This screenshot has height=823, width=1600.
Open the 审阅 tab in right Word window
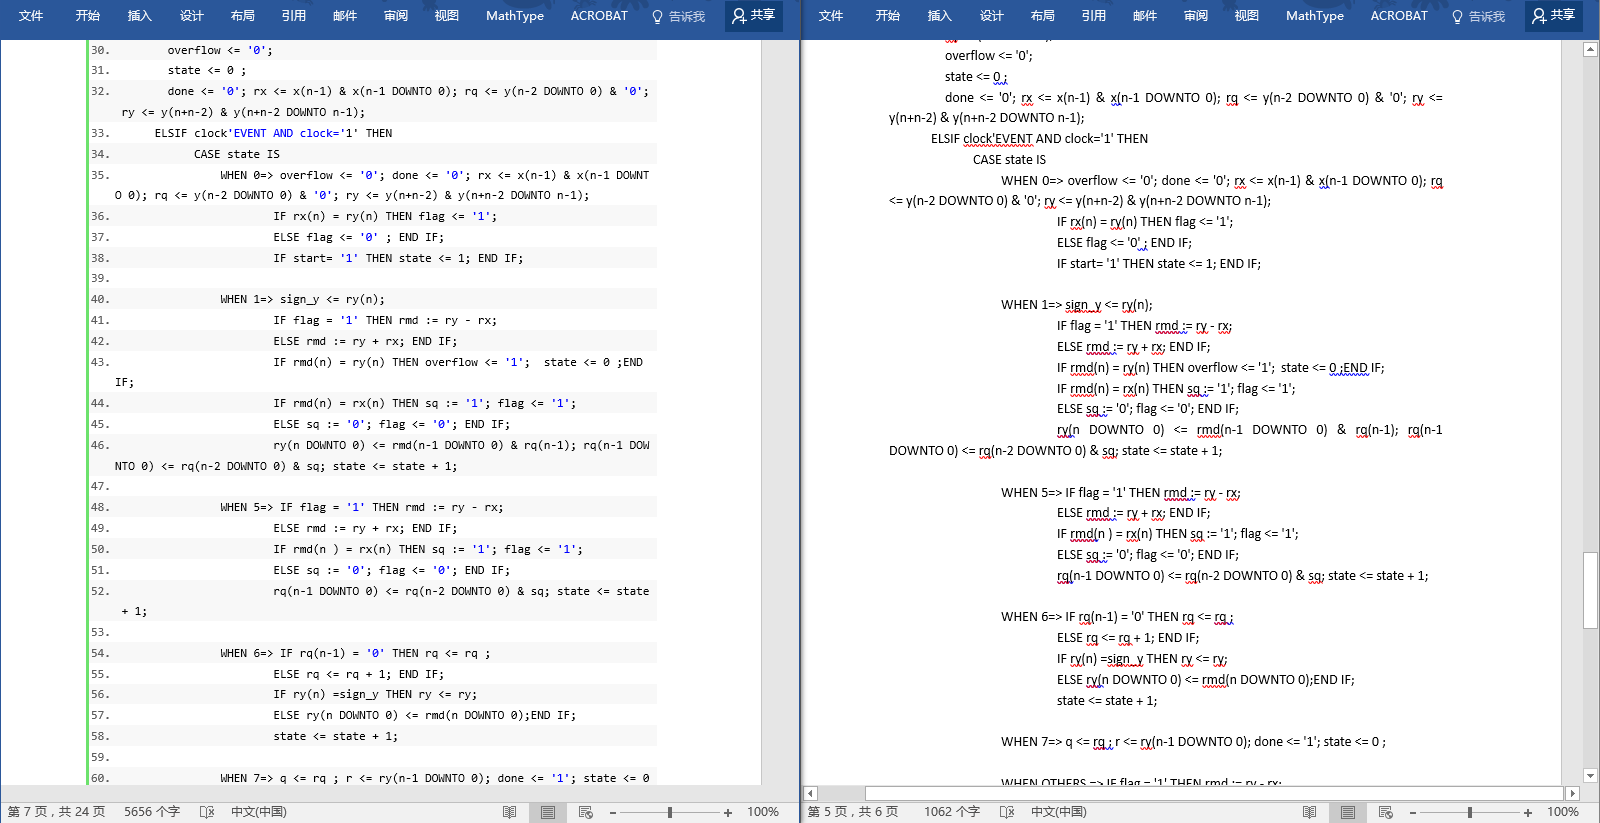pos(1196,16)
